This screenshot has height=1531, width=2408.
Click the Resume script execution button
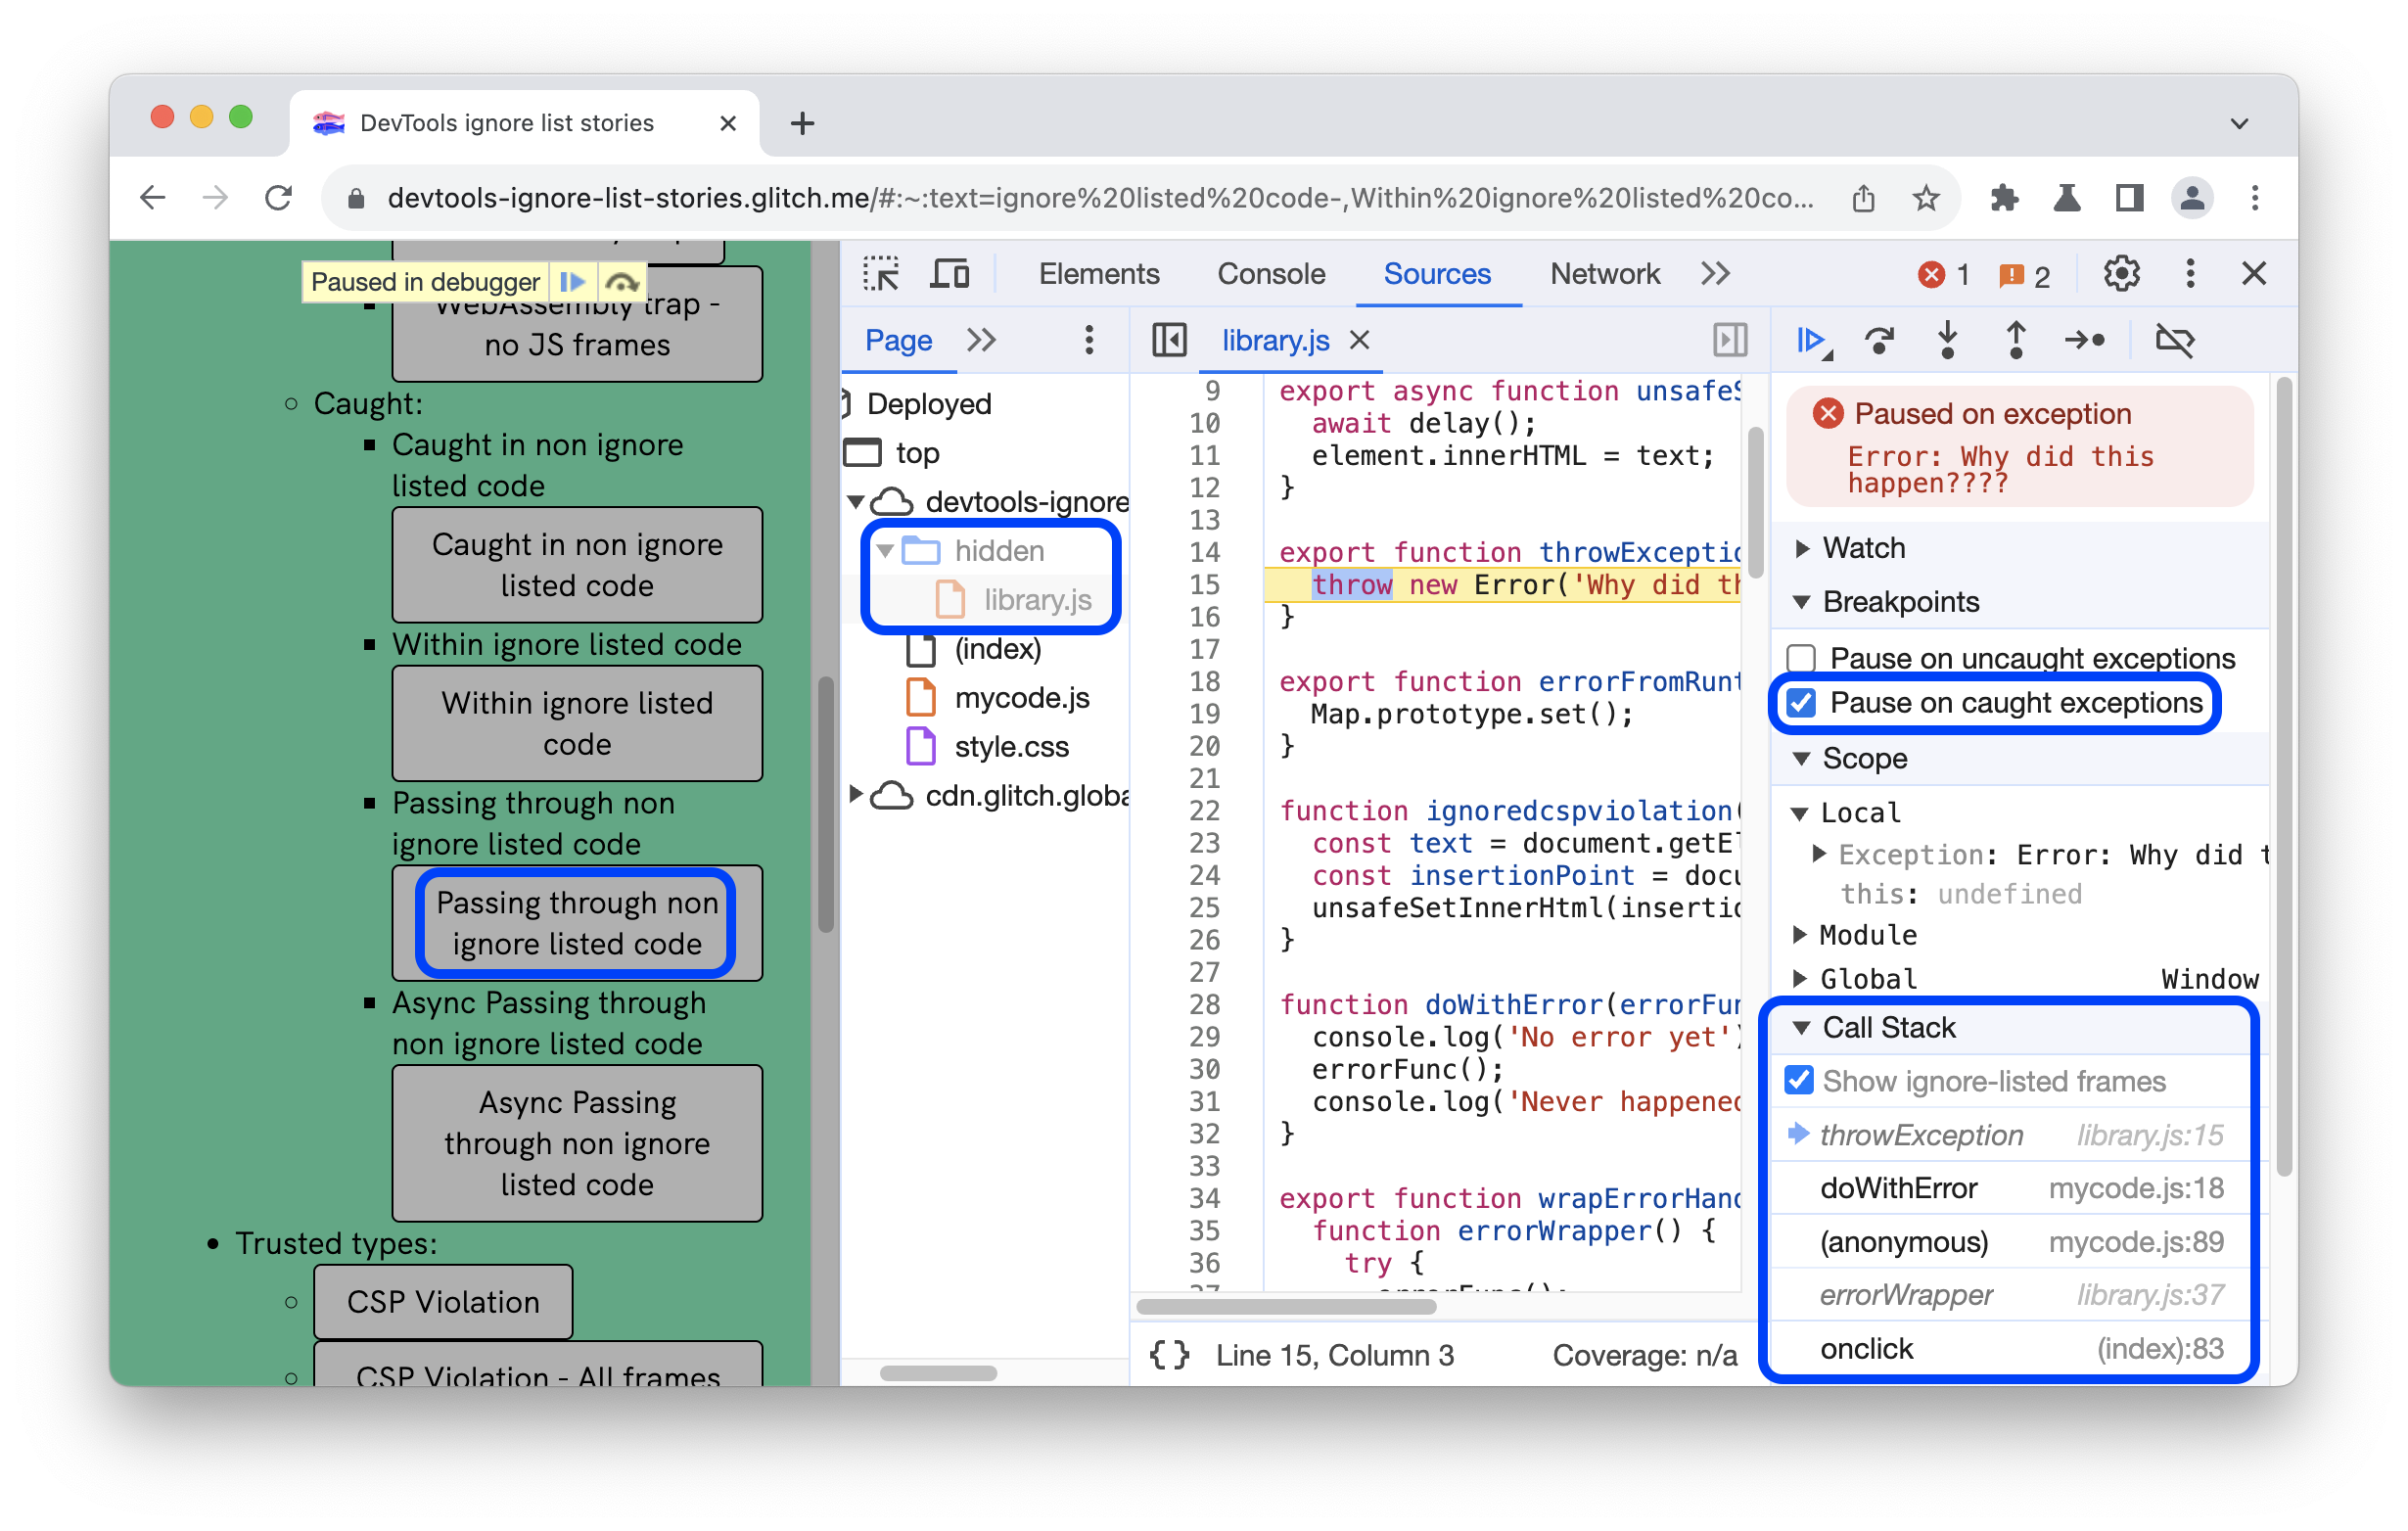pos(1815,341)
